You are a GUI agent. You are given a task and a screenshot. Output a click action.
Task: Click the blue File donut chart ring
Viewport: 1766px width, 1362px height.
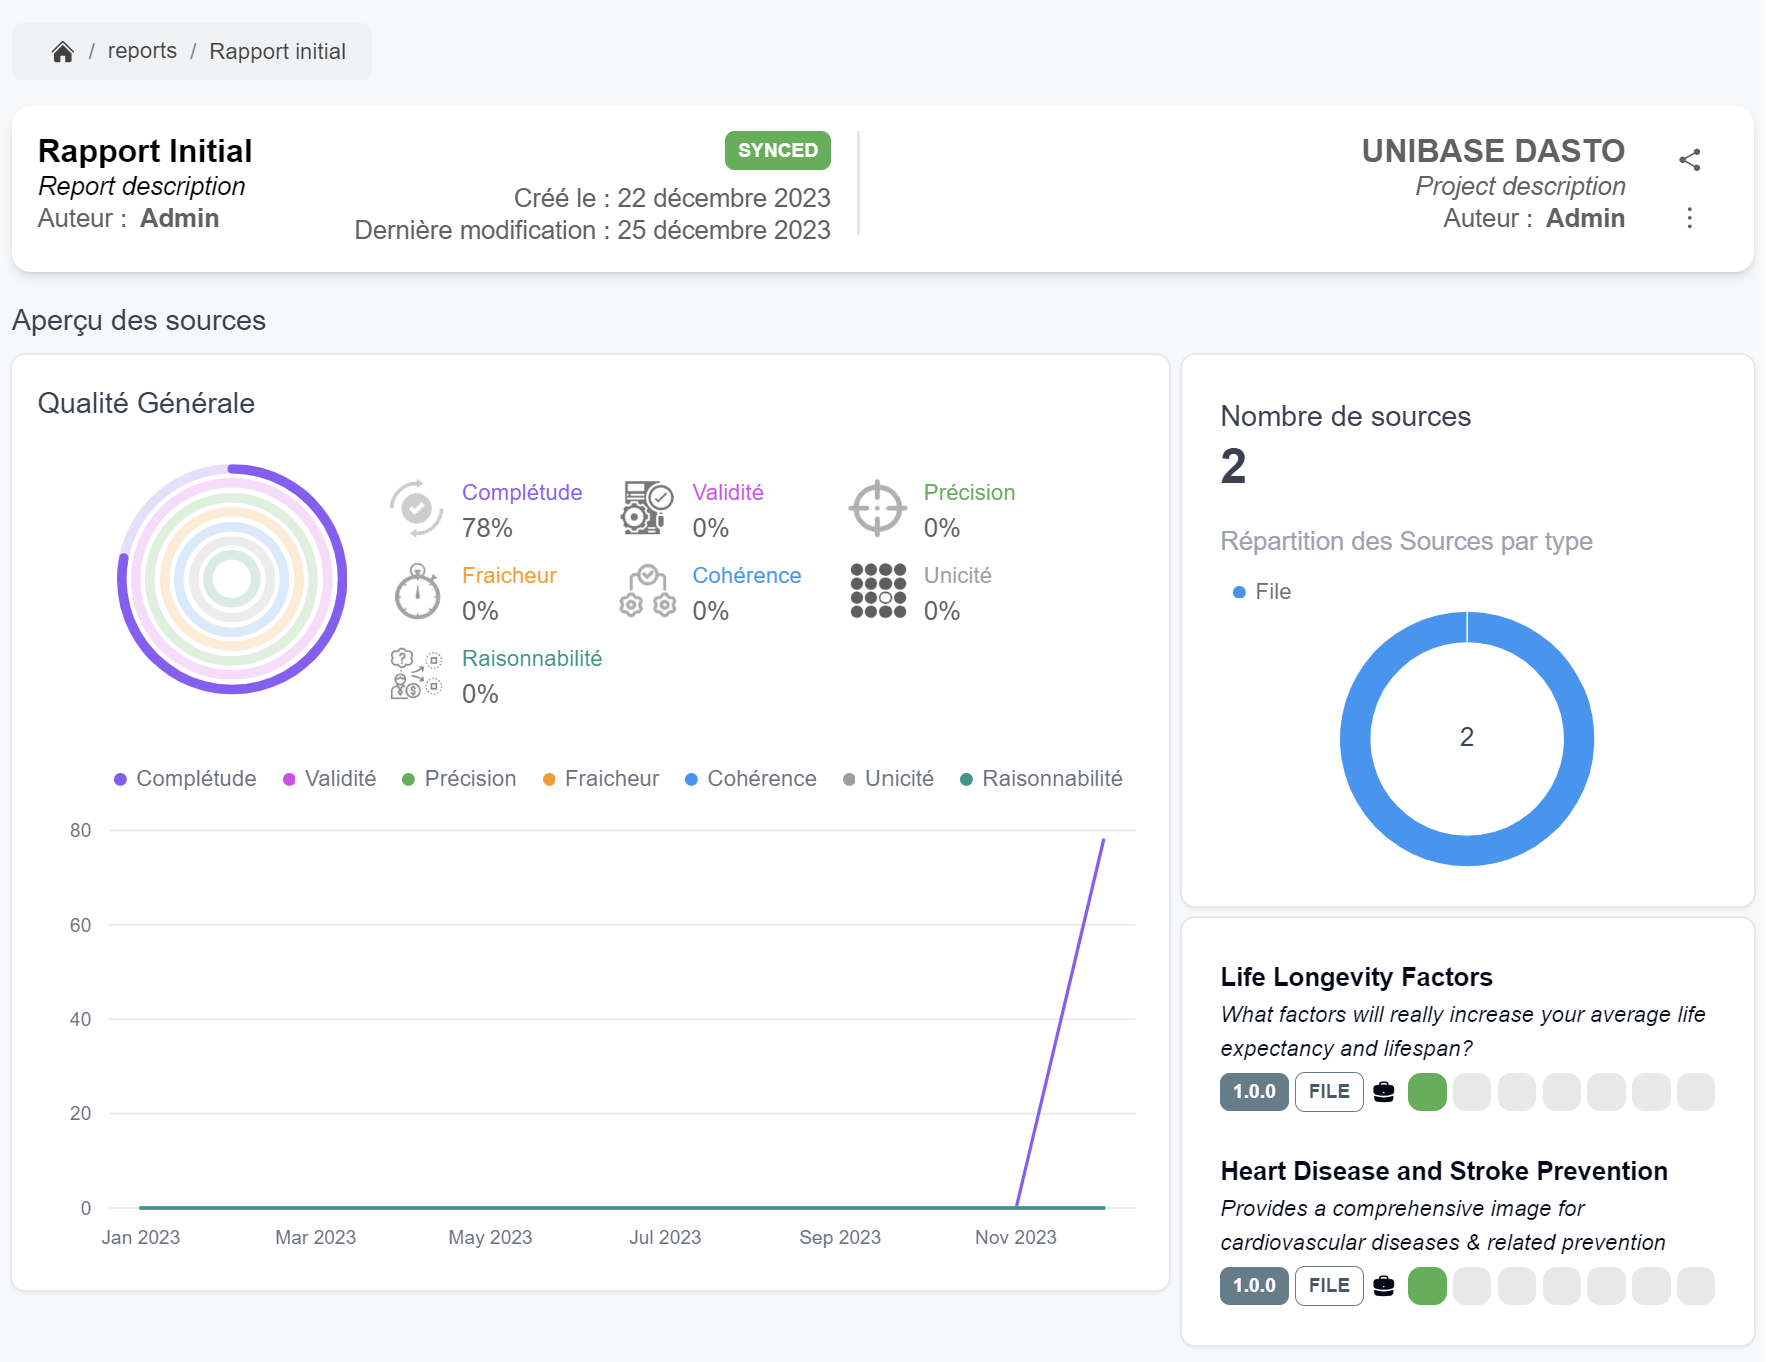(1354, 739)
